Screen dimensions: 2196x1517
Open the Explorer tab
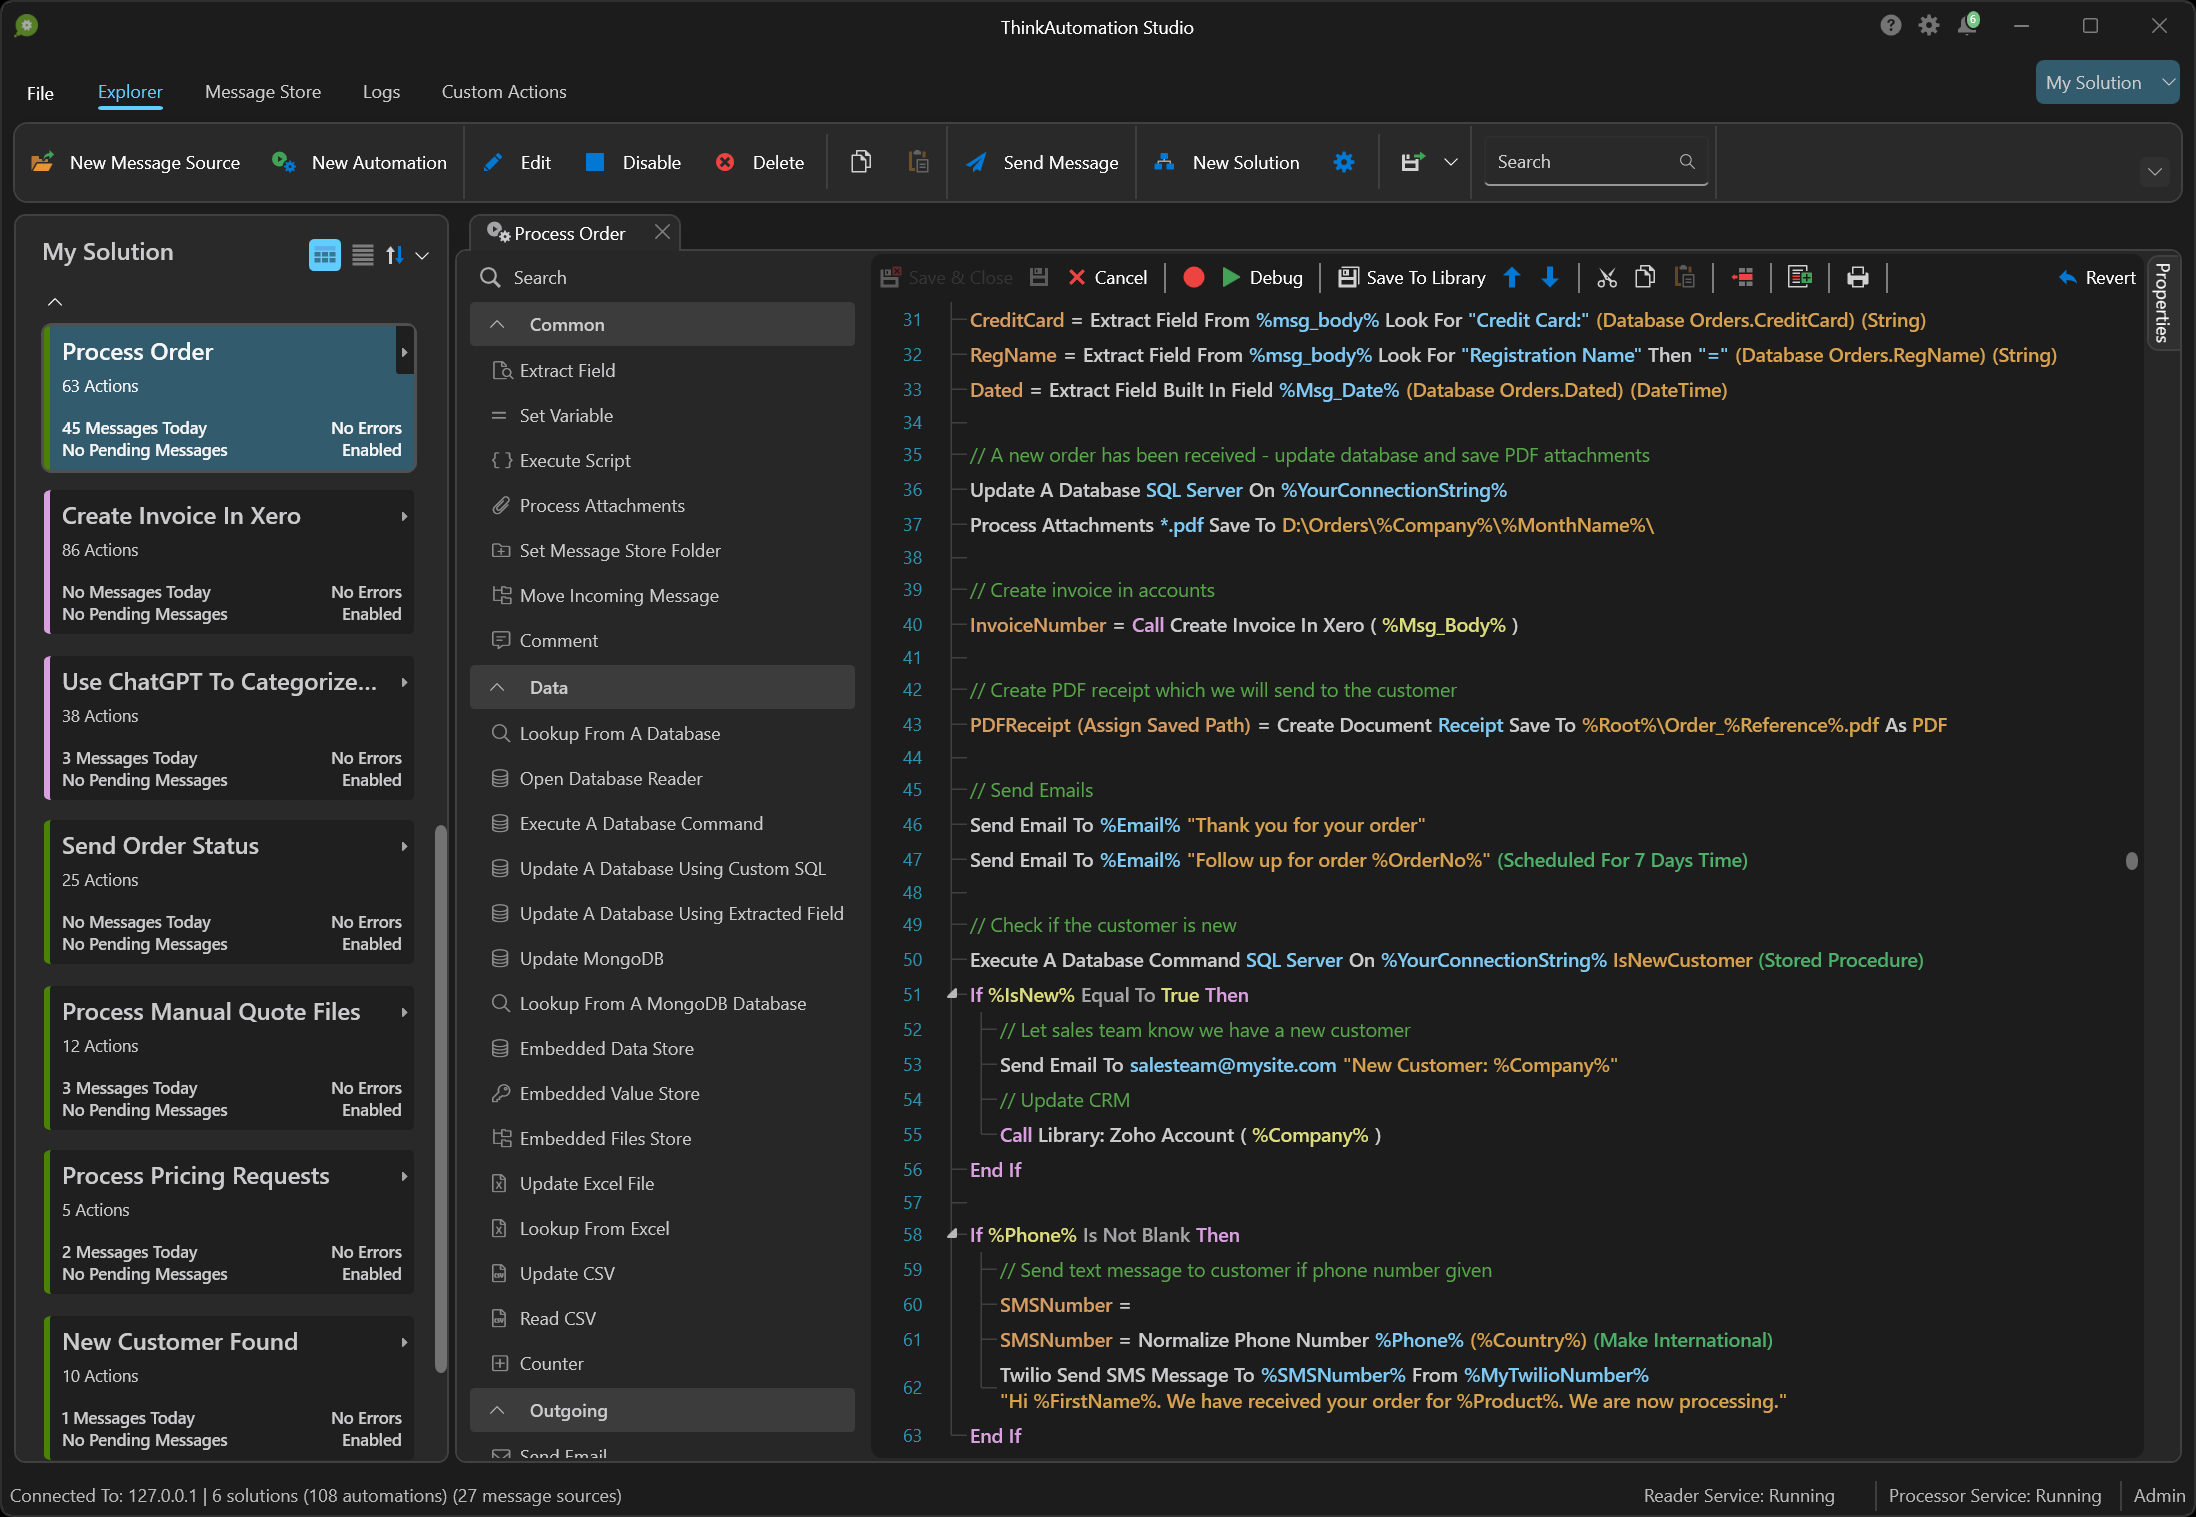pyautogui.click(x=128, y=90)
